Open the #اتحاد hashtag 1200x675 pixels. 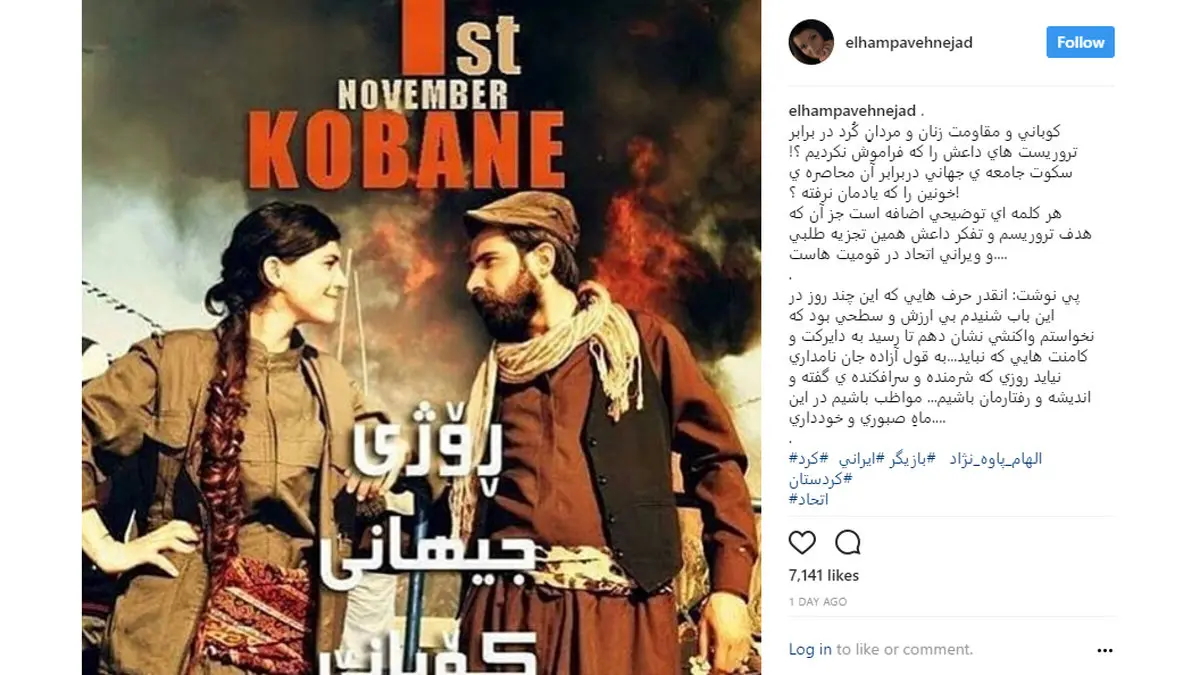click(x=809, y=499)
